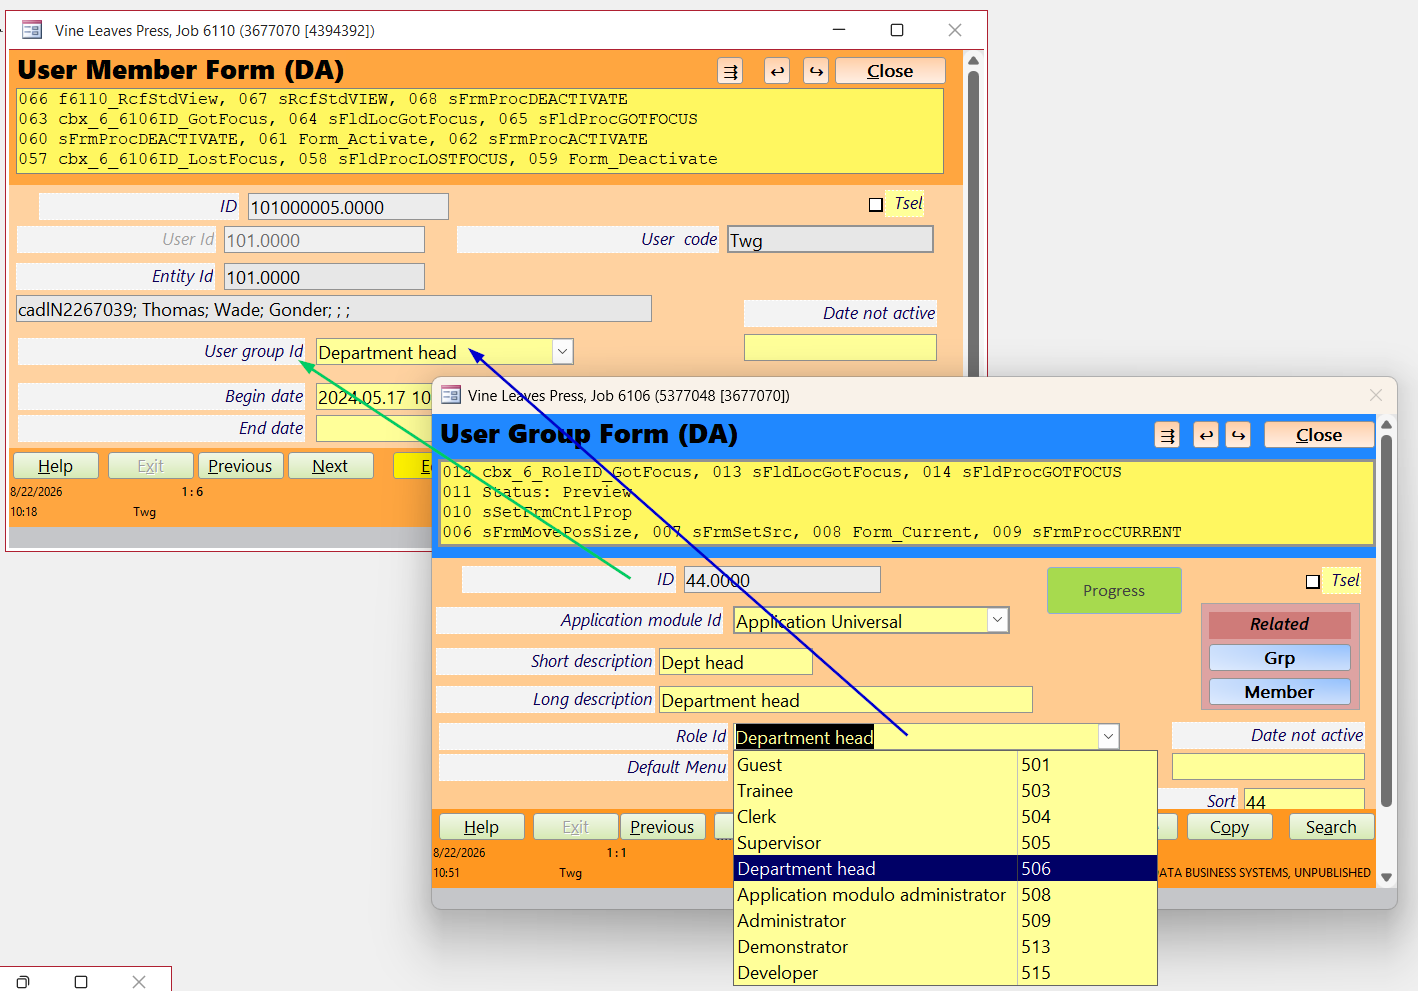1418x991 pixels.
Task: Collapse the Role Id dropdown arrow
Action: pyautogui.click(x=1108, y=737)
